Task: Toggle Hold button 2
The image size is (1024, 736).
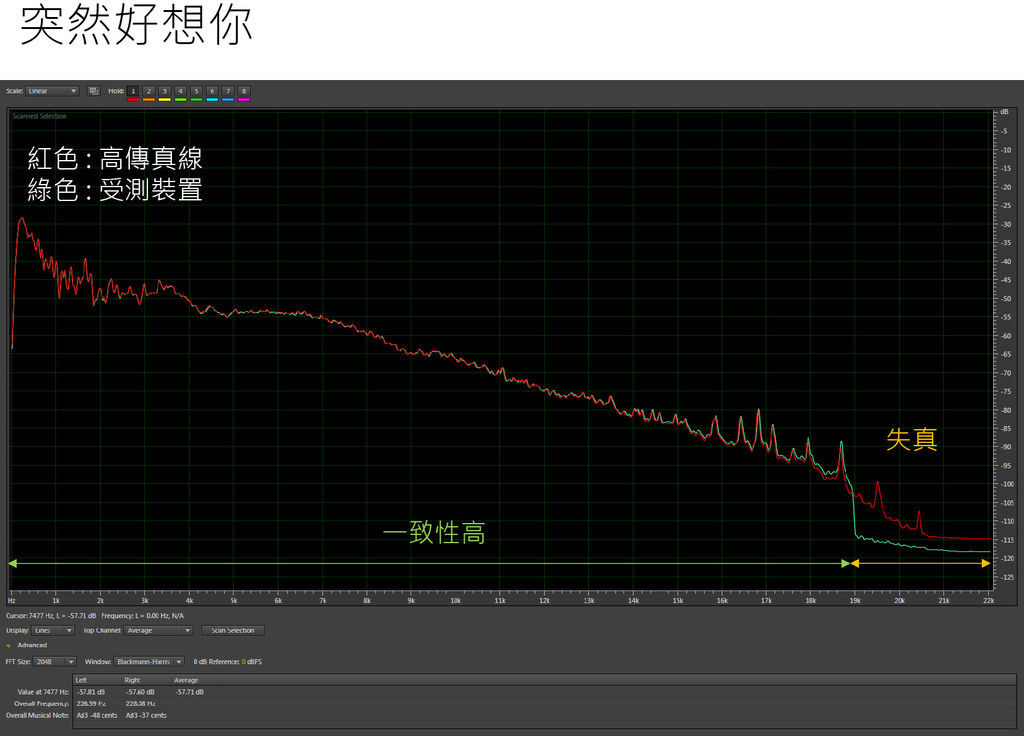Action: tap(149, 91)
